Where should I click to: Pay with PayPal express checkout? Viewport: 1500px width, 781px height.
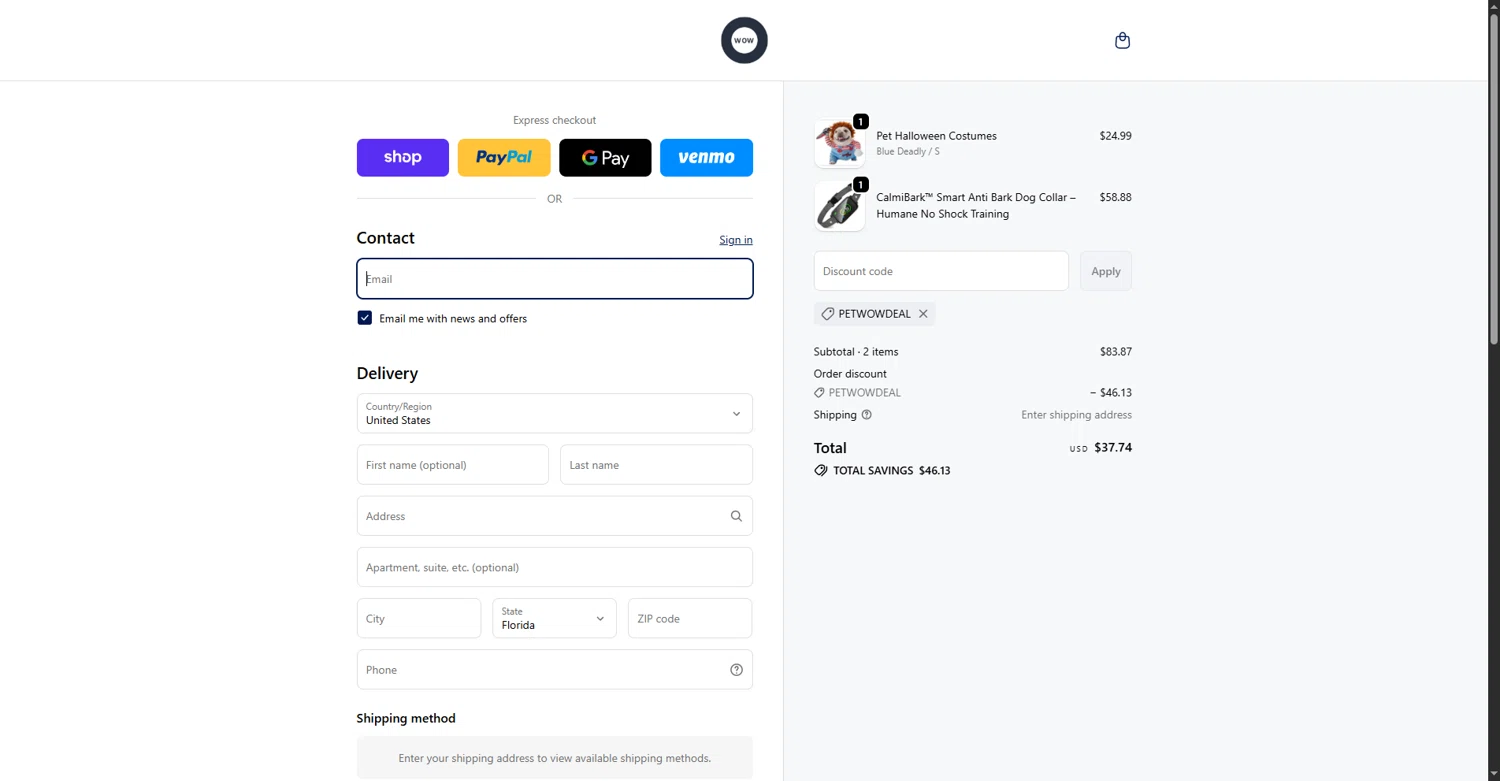pos(504,158)
